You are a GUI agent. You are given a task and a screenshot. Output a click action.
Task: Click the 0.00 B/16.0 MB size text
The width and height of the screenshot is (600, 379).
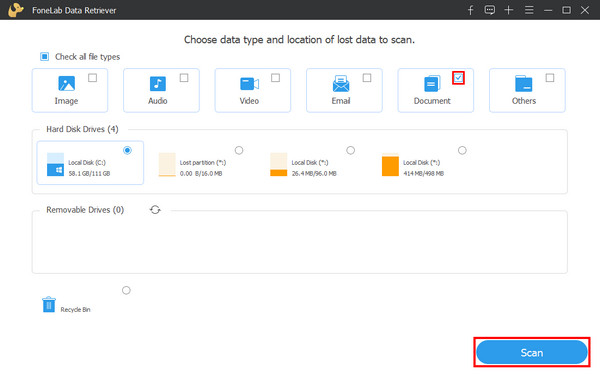click(201, 173)
